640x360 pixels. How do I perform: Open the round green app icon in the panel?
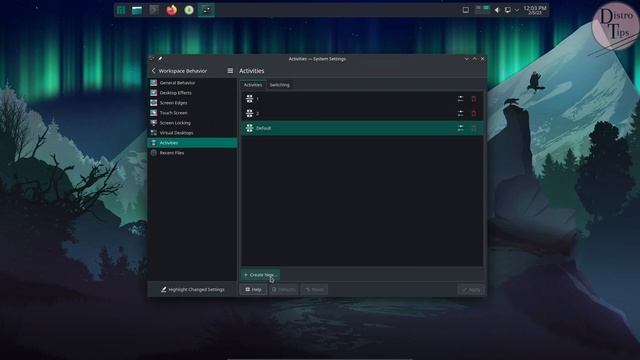(189, 10)
